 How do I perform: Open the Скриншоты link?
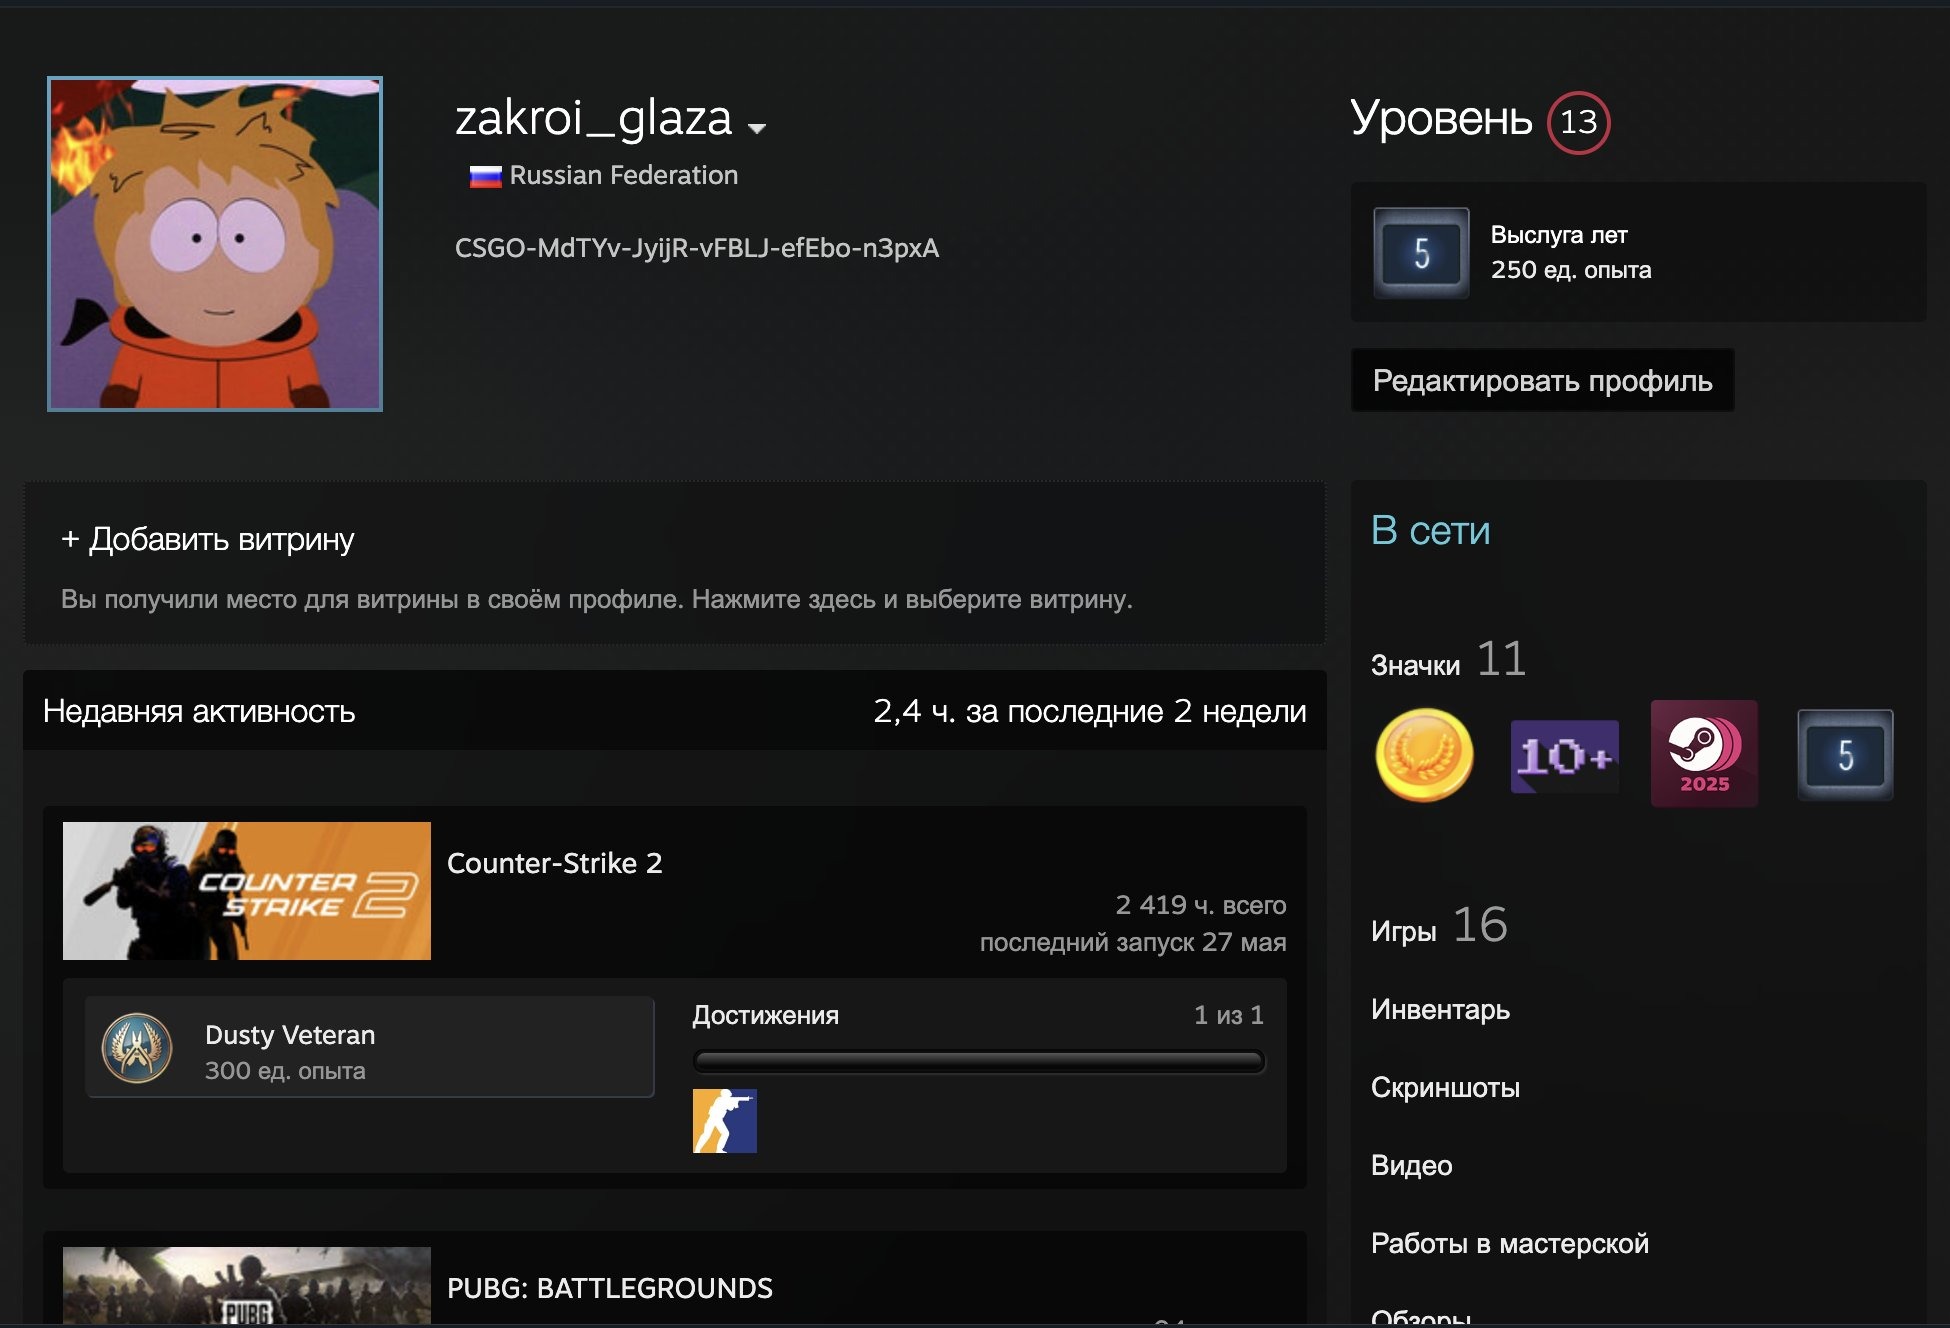[1445, 1087]
